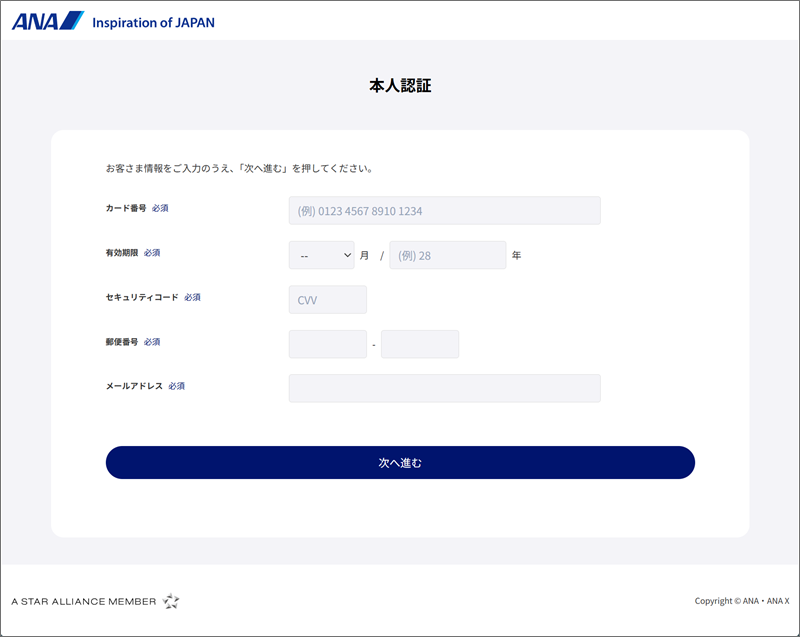800x637 pixels.
Task: Click the ANA logo in header
Action: (x=47, y=21)
